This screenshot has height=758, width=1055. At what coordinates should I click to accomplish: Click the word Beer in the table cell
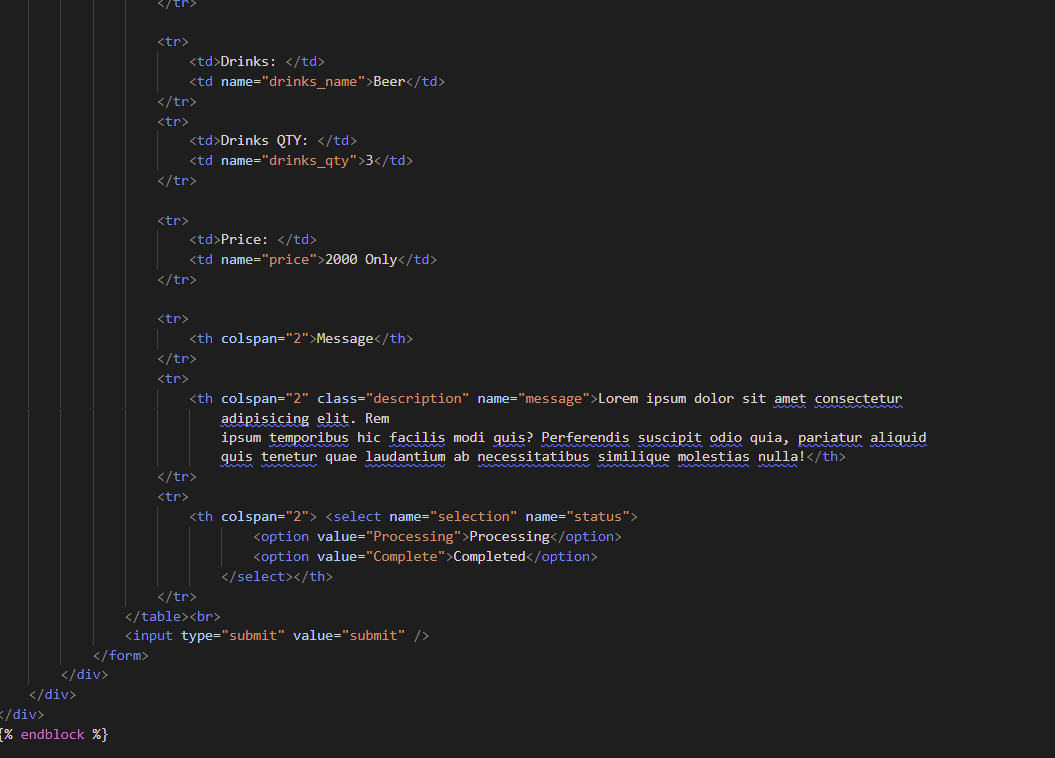tap(389, 81)
